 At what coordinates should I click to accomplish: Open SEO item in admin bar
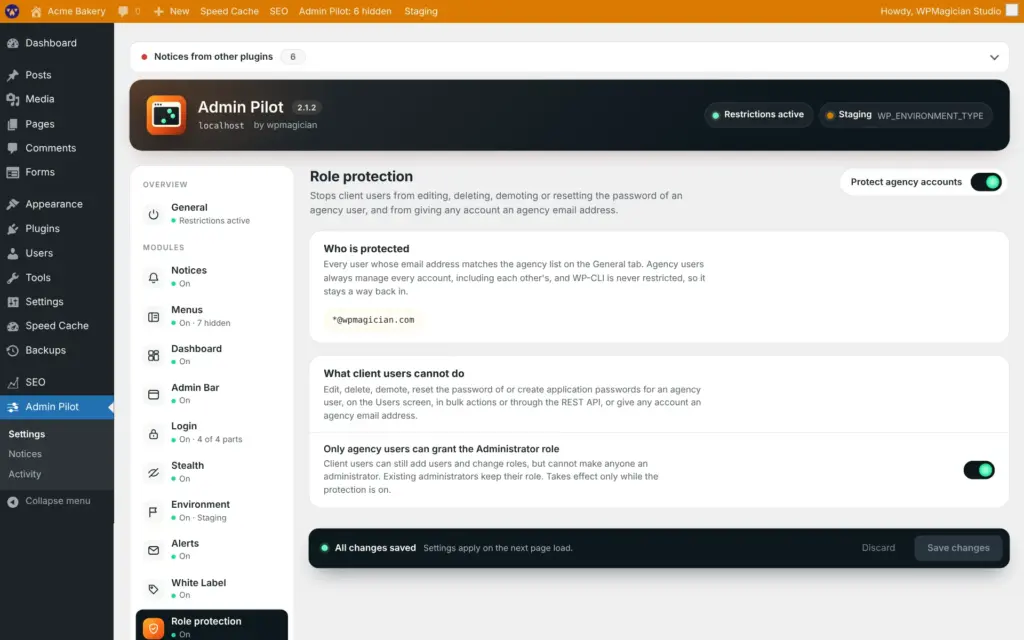279,11
